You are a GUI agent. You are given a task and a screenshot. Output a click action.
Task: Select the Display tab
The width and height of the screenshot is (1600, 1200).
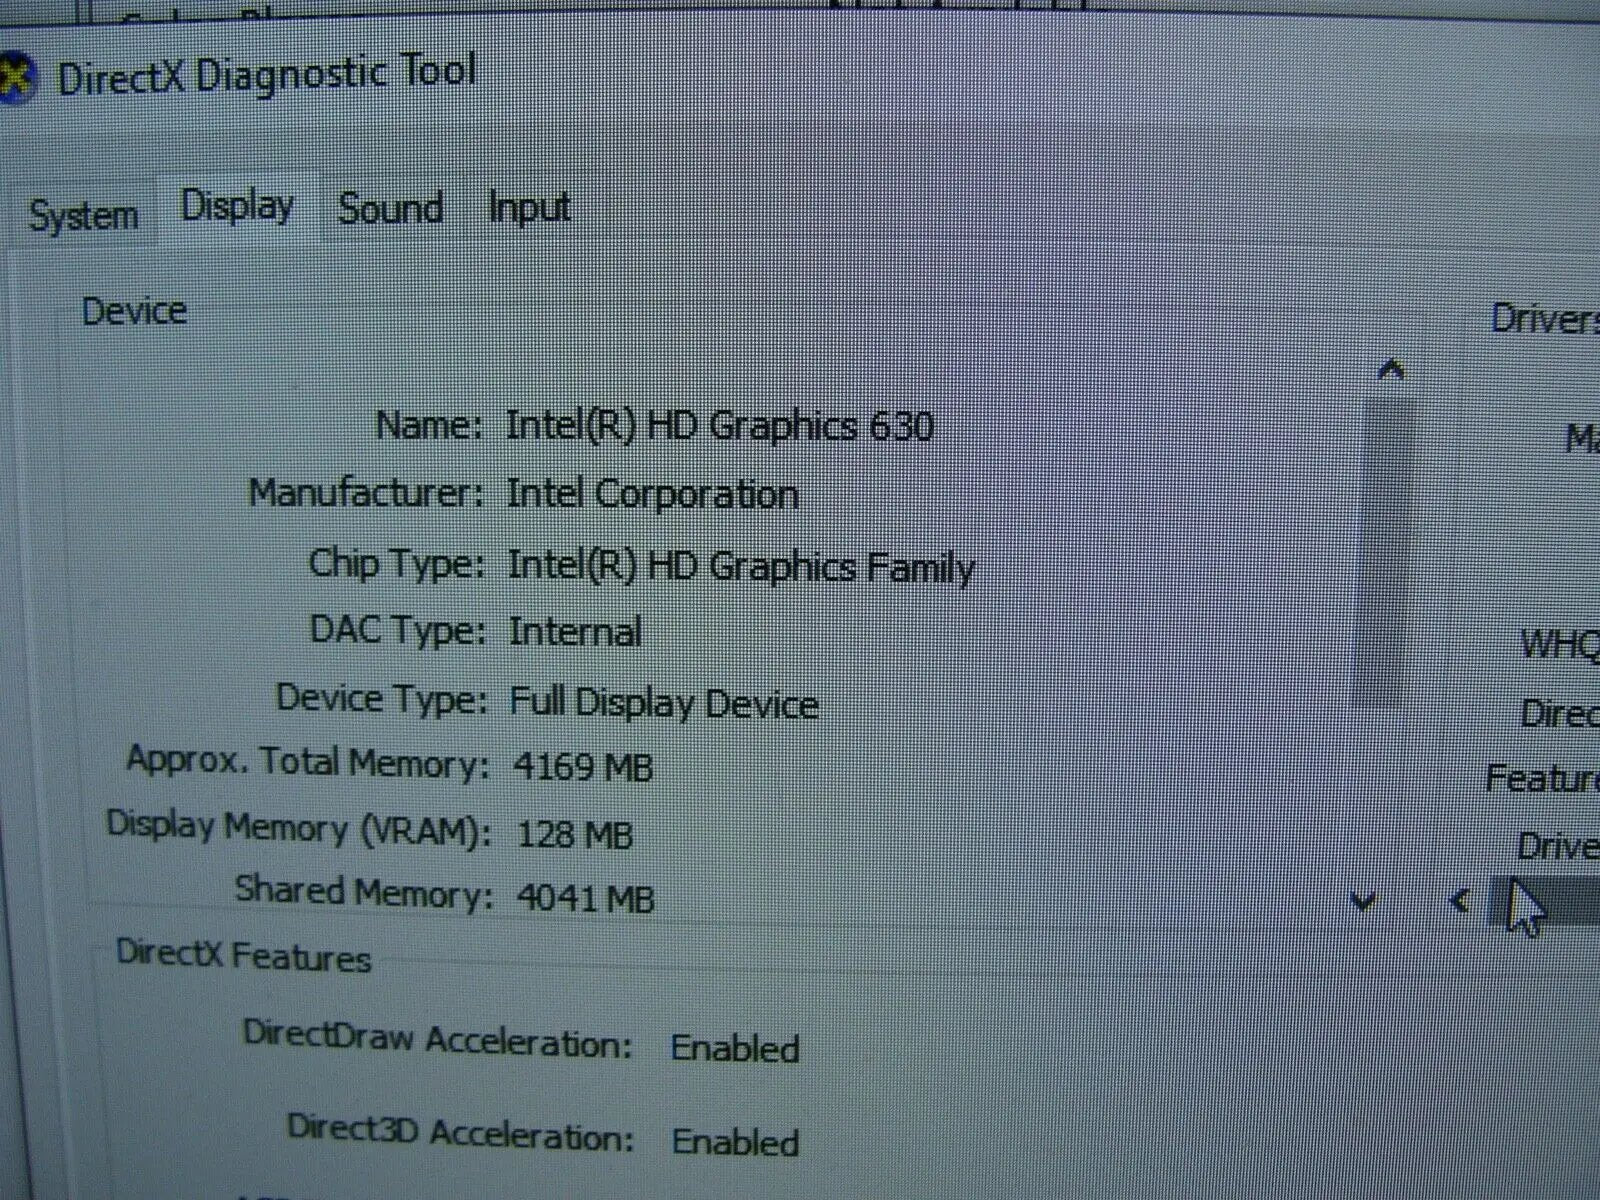click(x=238, y=206)
